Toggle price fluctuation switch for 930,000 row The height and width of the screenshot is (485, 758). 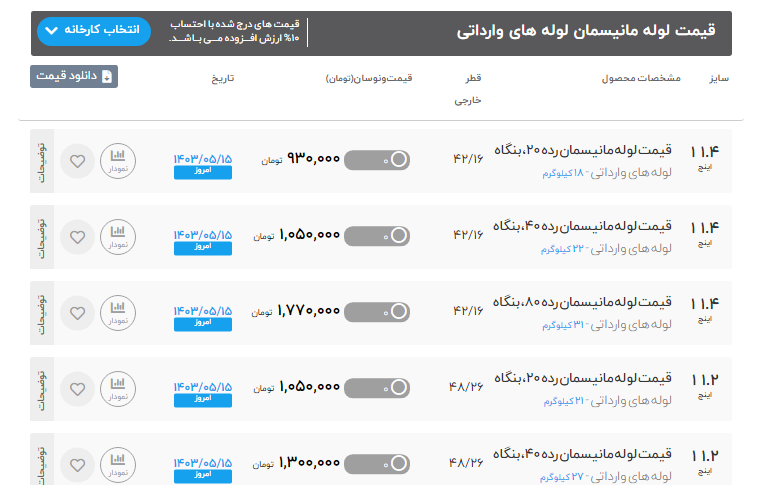(x=376, y=159)
